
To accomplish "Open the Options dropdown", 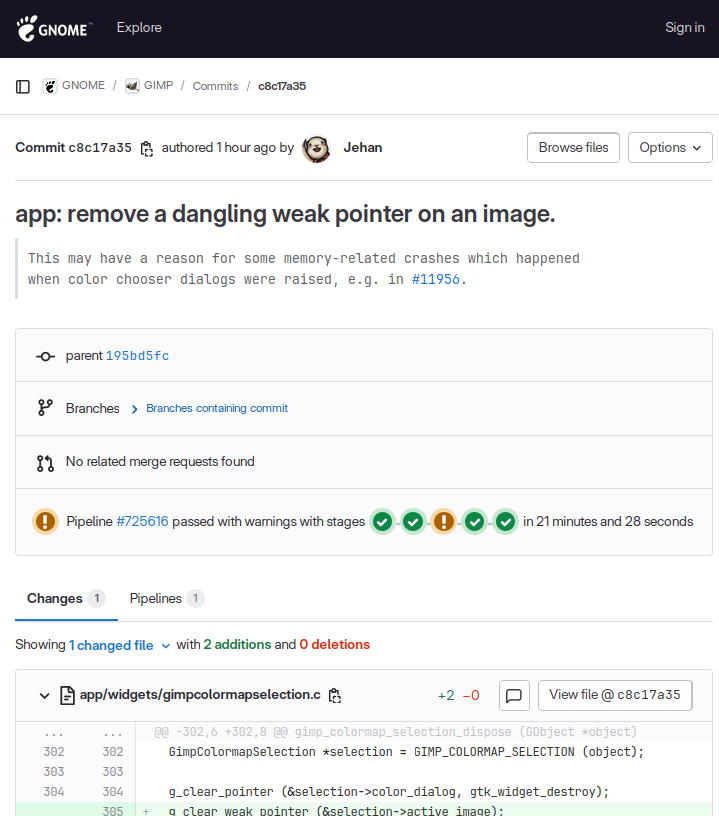I will pyautogui.click(x=670, y=148).
